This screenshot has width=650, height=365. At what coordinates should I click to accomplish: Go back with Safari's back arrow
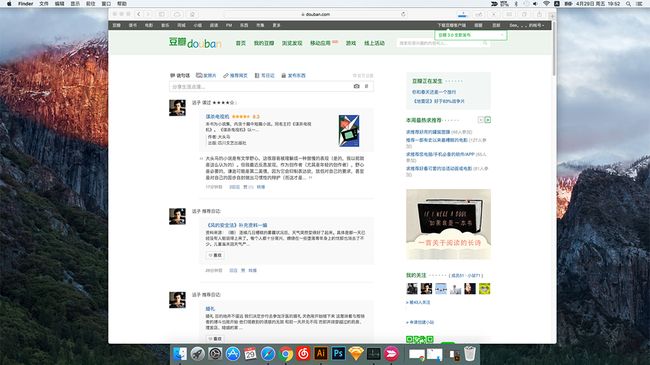[139, 14]
